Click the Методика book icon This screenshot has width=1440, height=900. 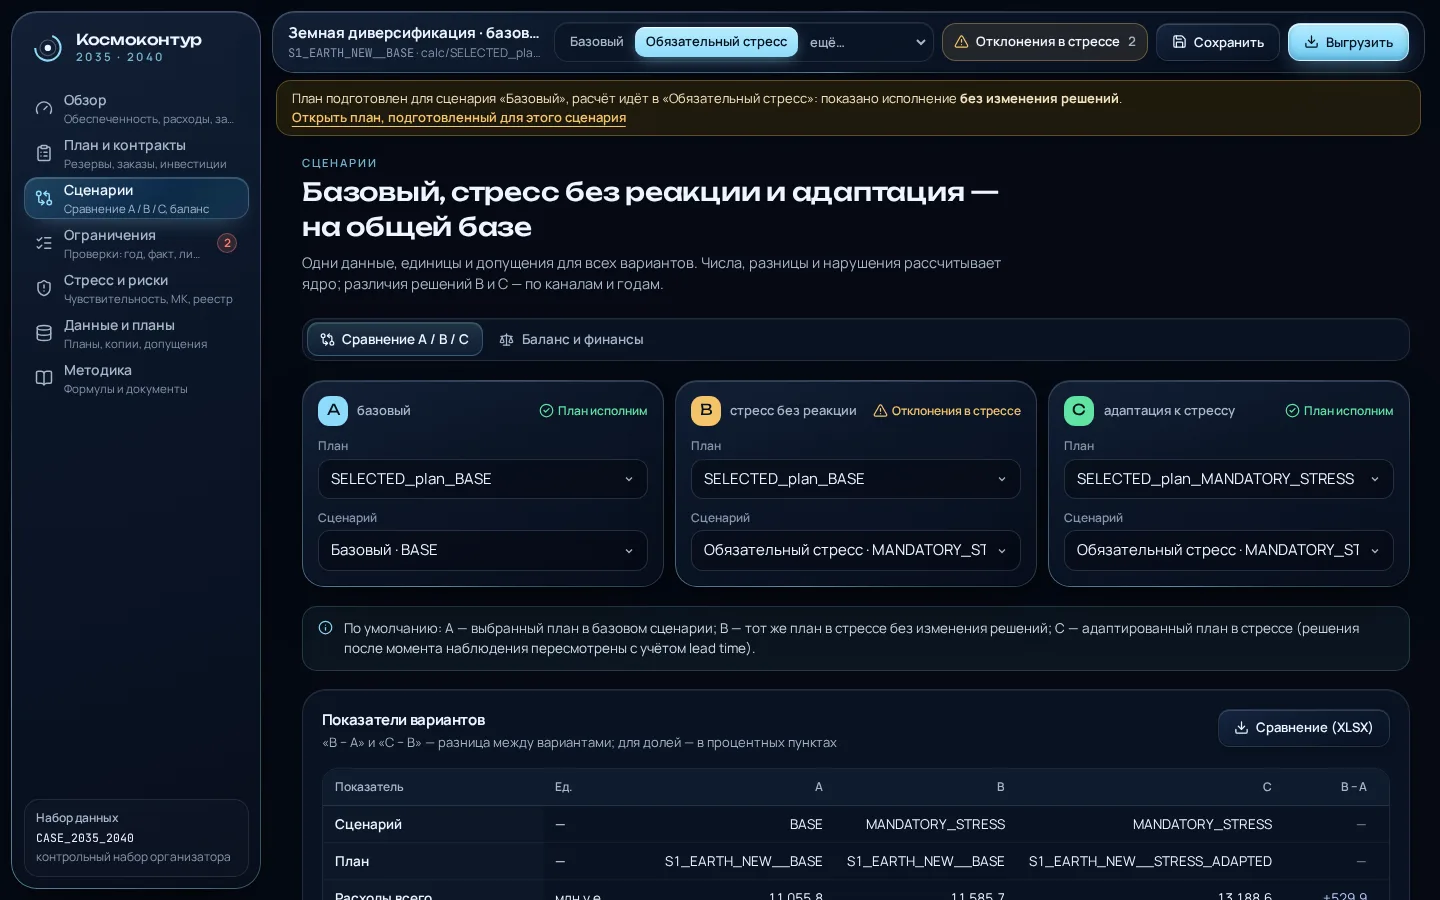coord(44,378)
